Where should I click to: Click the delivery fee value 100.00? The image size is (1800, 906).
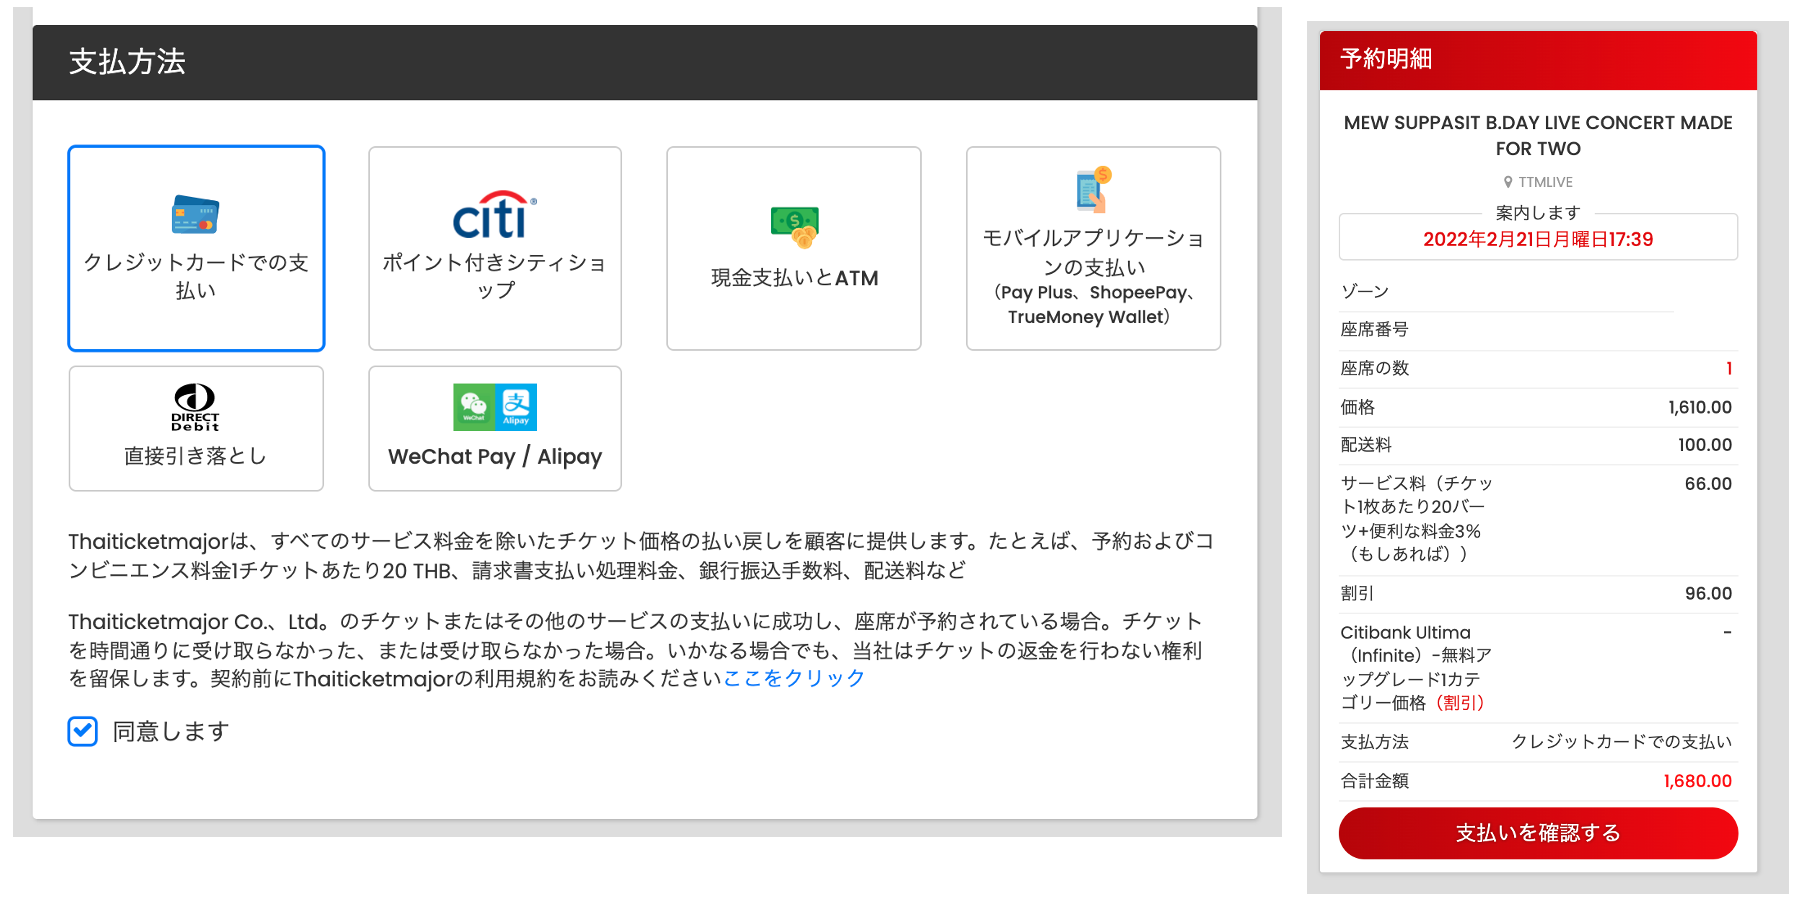(1705, 445)
